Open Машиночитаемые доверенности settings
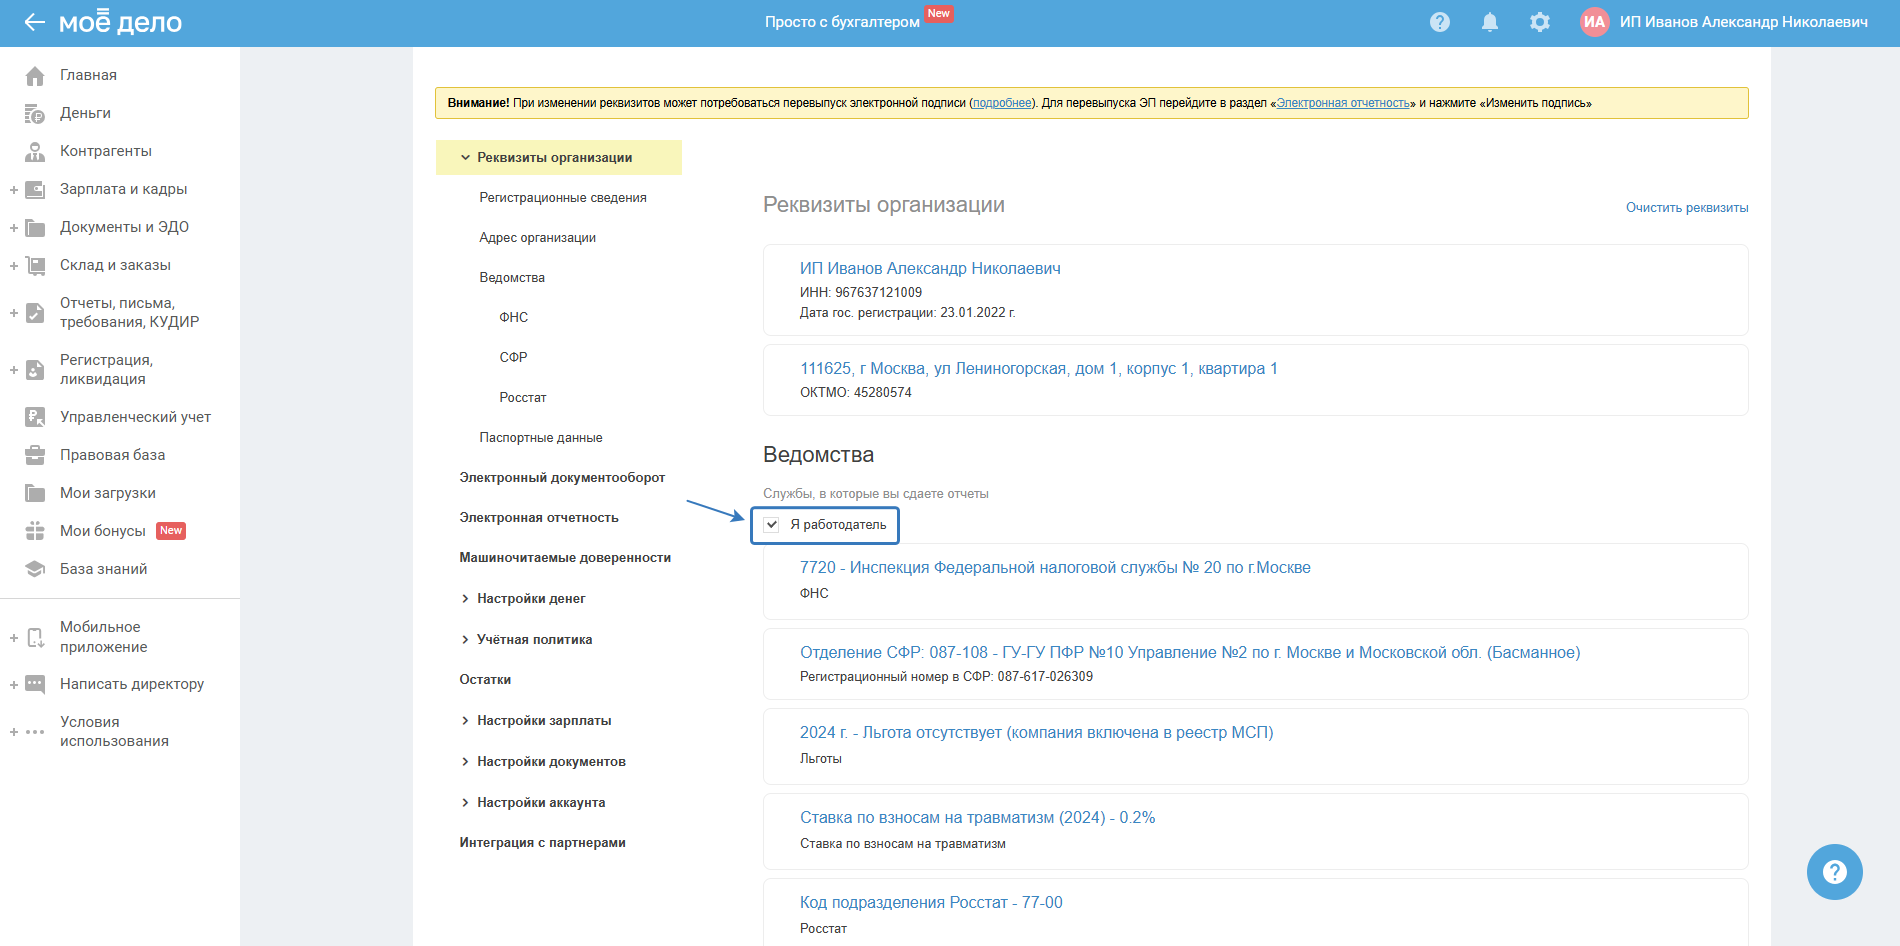The image size is (1900, 946). (565, 558)
